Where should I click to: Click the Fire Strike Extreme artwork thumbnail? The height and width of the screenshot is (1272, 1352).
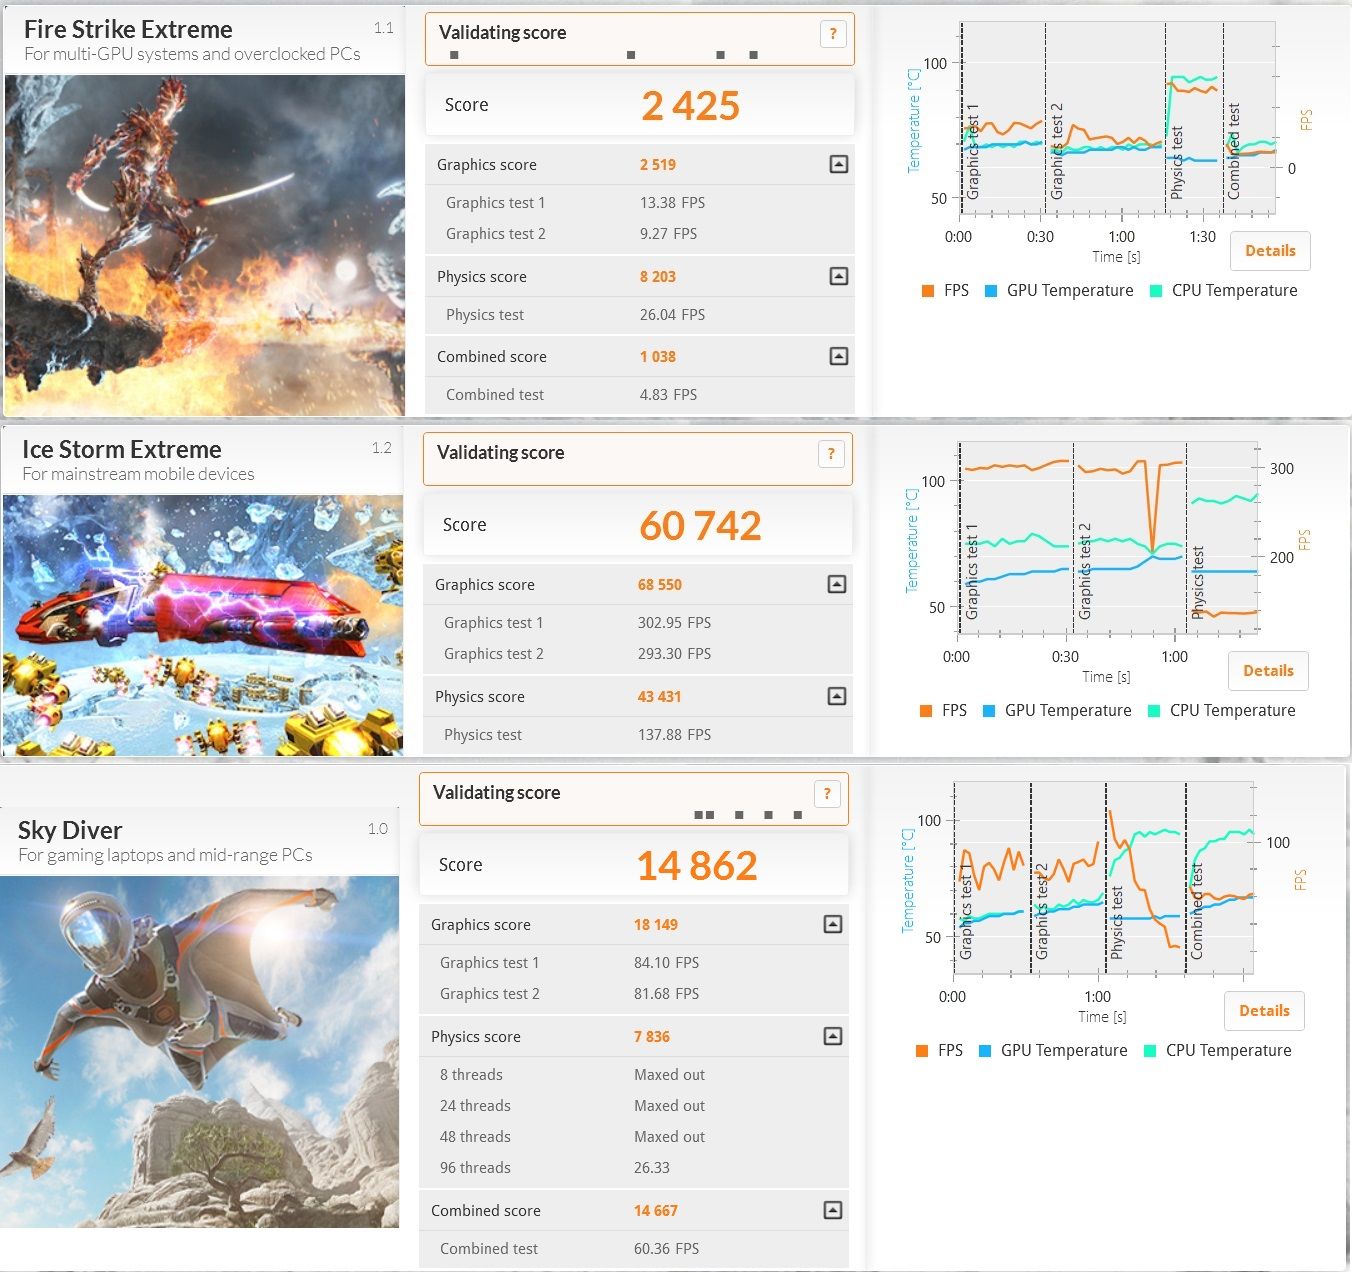[205, 245]
